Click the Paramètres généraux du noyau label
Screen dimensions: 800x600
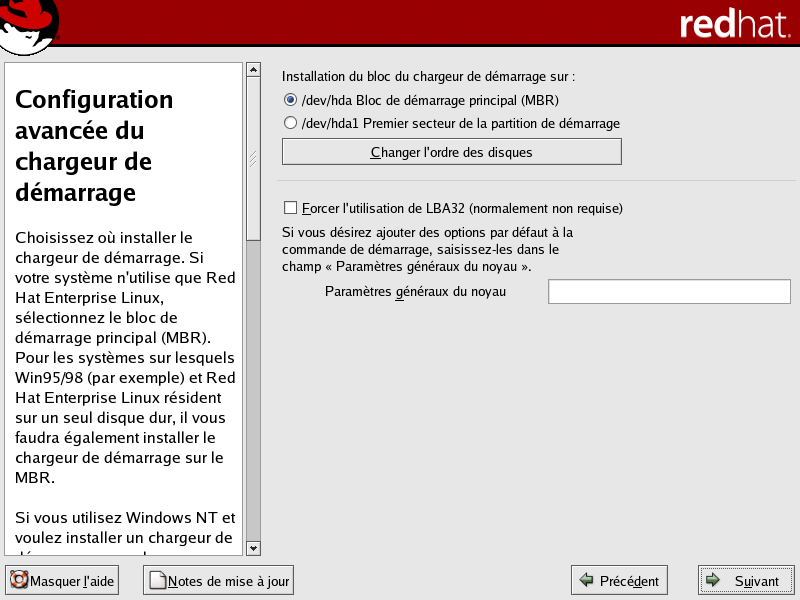coord(415,291)
